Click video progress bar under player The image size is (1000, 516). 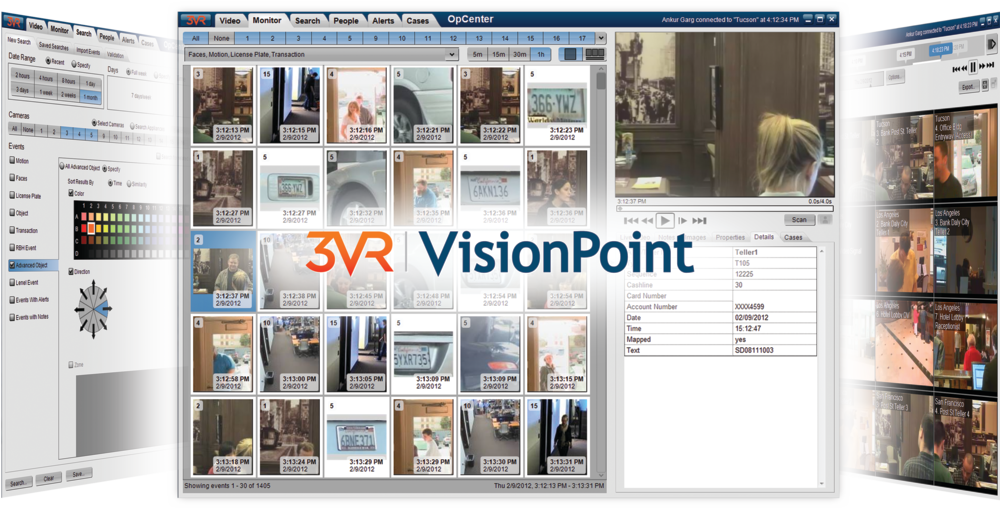point(724,208)
